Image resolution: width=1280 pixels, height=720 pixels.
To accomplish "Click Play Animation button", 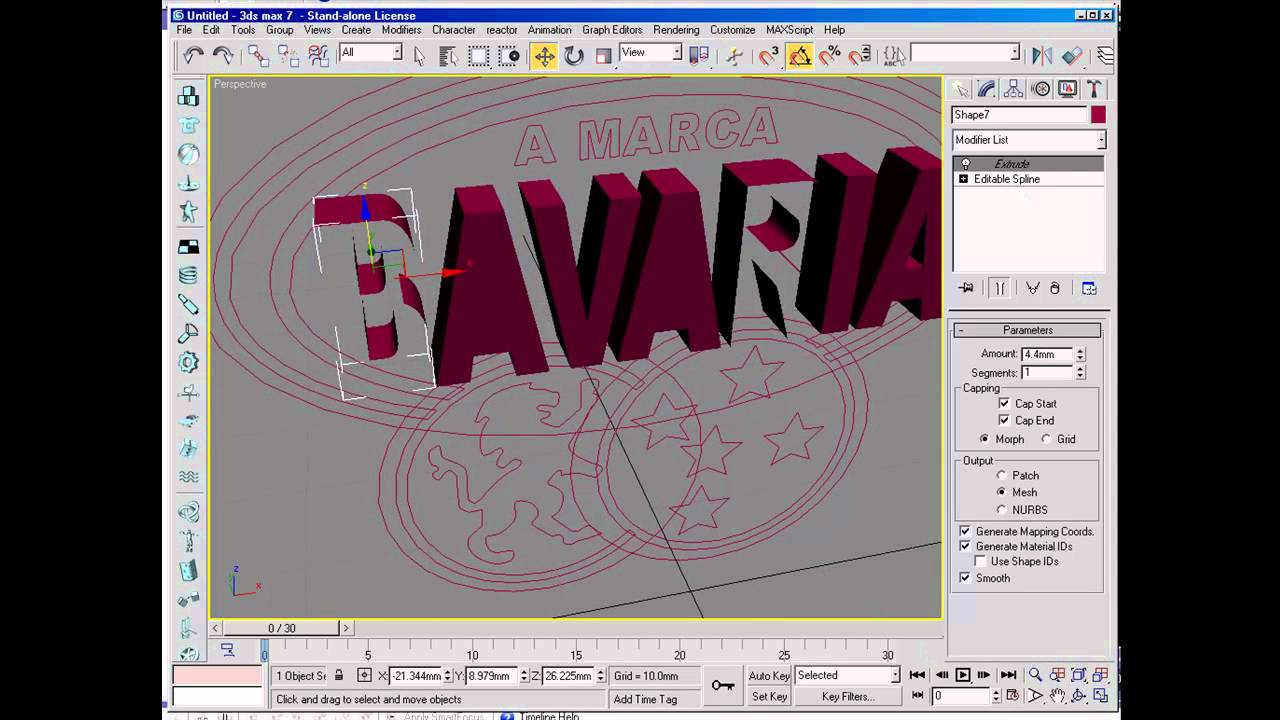I will (x=962, y=675).
